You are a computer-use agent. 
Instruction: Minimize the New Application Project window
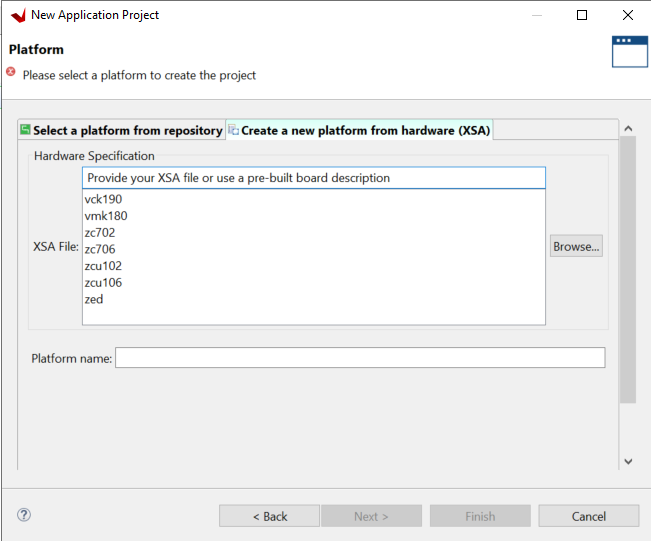537,15
